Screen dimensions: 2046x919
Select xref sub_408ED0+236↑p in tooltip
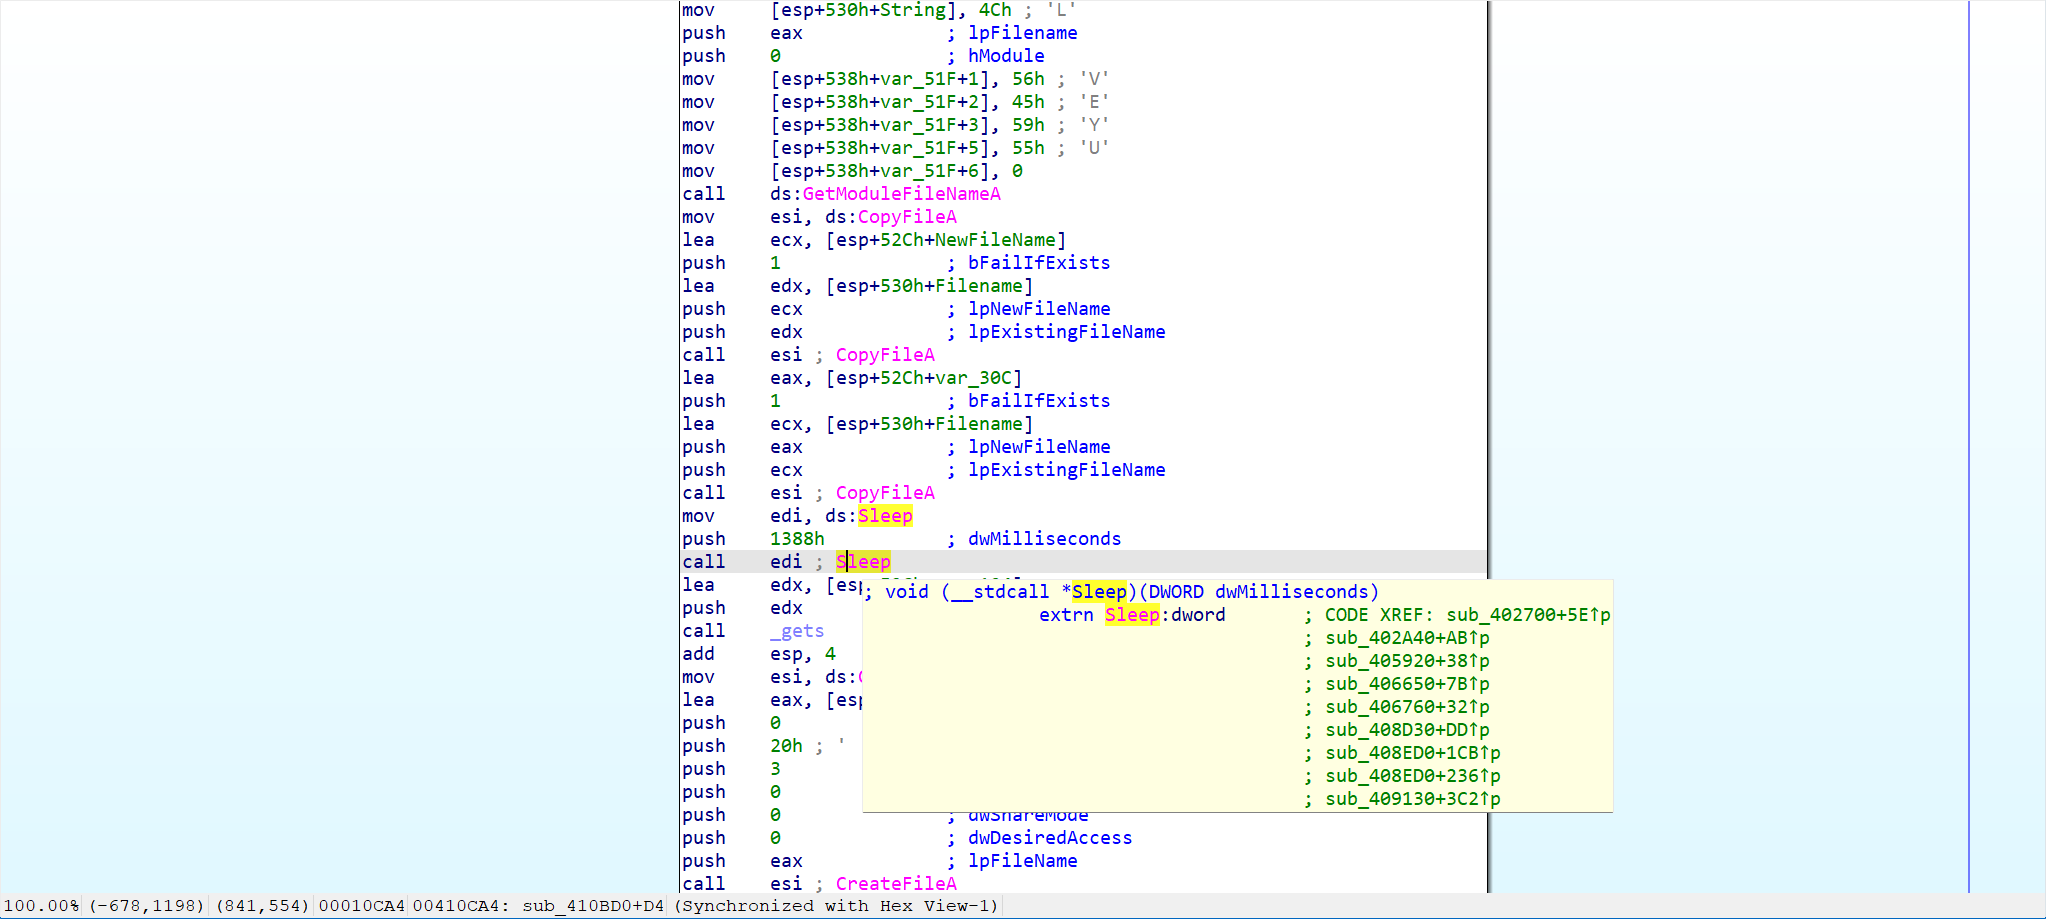click(x=1413, y=776)
